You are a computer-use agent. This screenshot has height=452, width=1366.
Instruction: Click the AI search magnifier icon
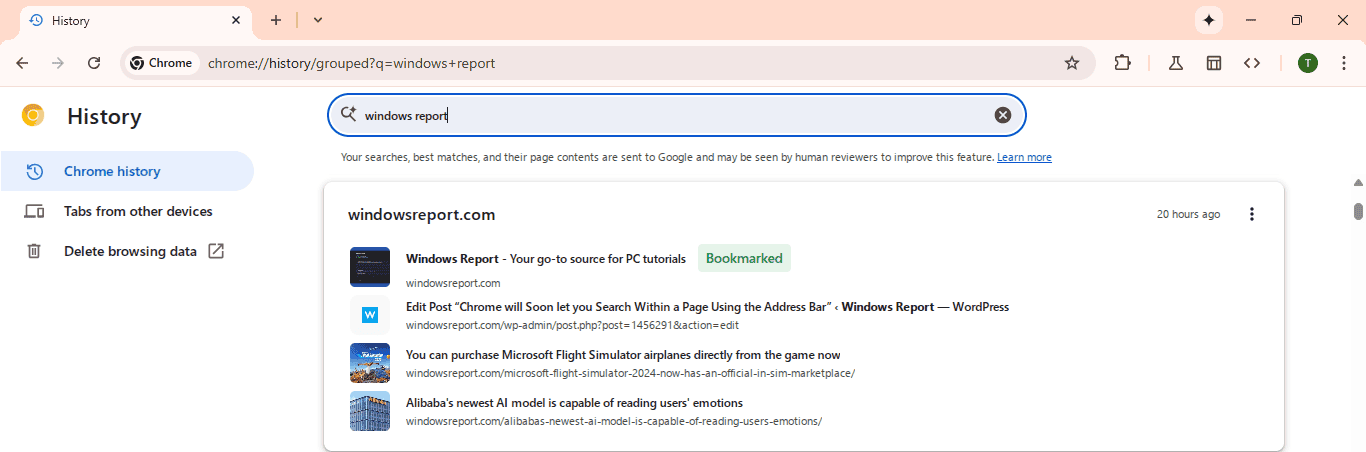[348, 114]
